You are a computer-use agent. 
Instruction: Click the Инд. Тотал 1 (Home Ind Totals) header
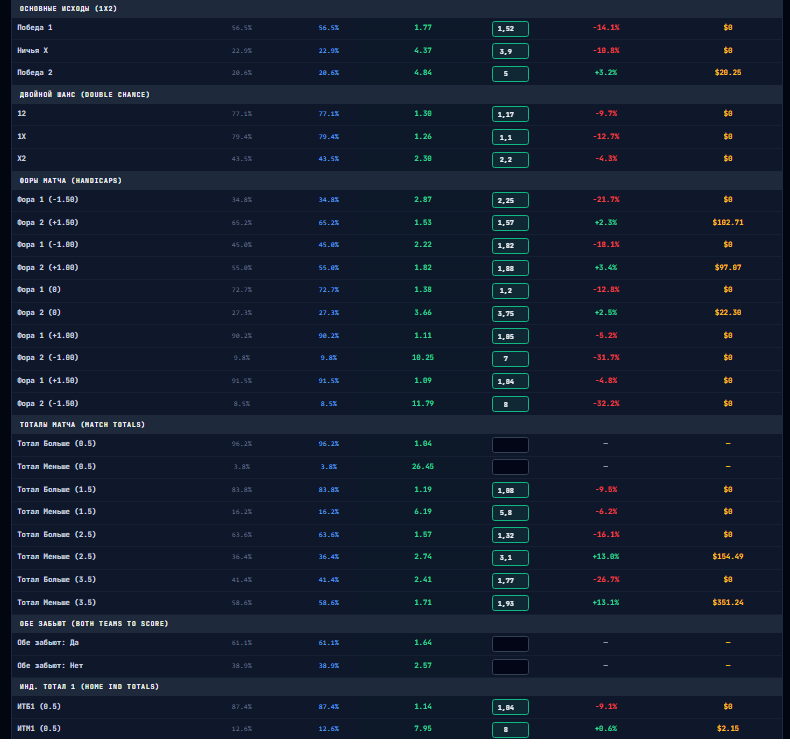click(x=89, y=687)
